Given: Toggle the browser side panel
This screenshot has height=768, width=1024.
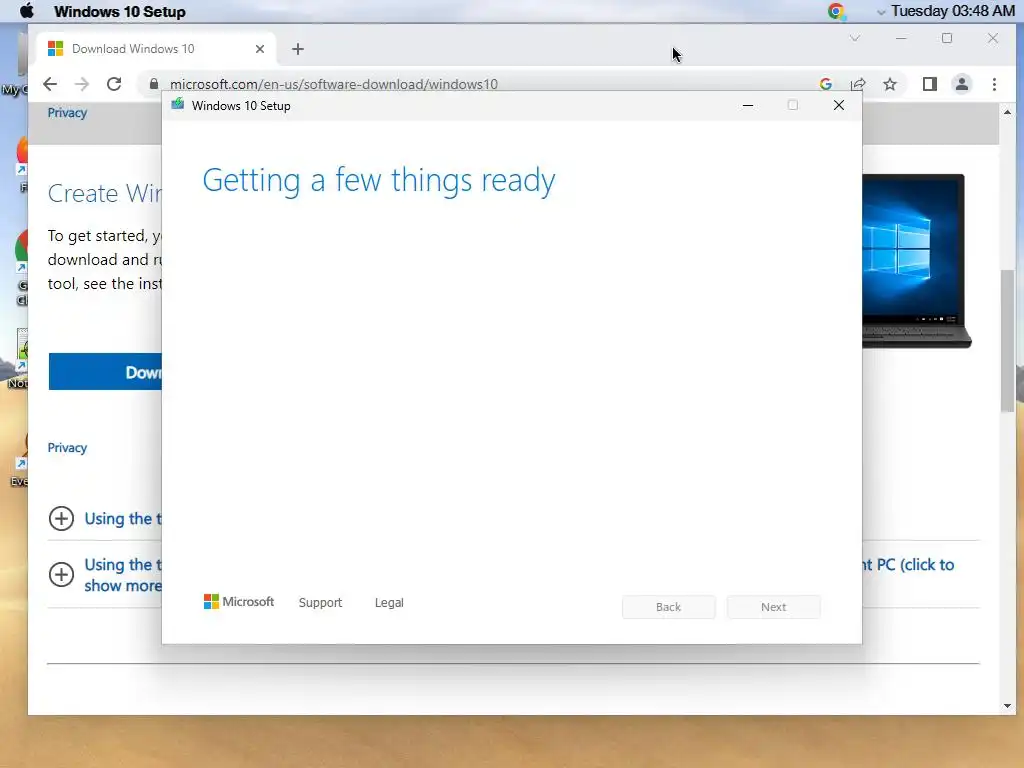Looking at the screenshot, I should coord(930,84).
